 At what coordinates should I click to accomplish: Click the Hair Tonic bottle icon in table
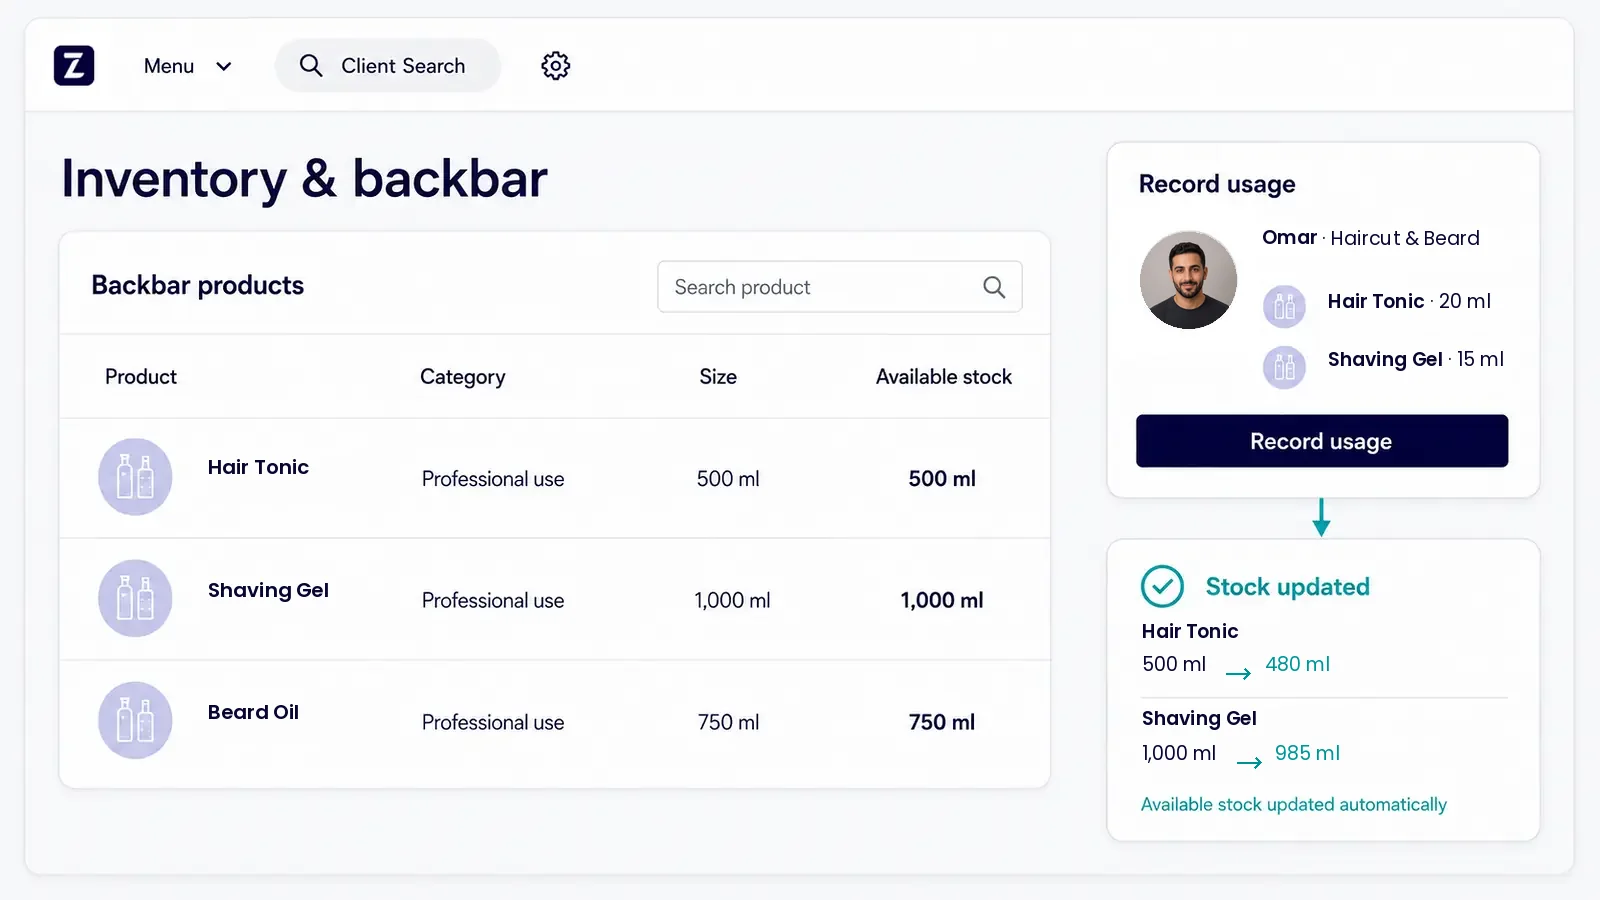tap(135, 477)
